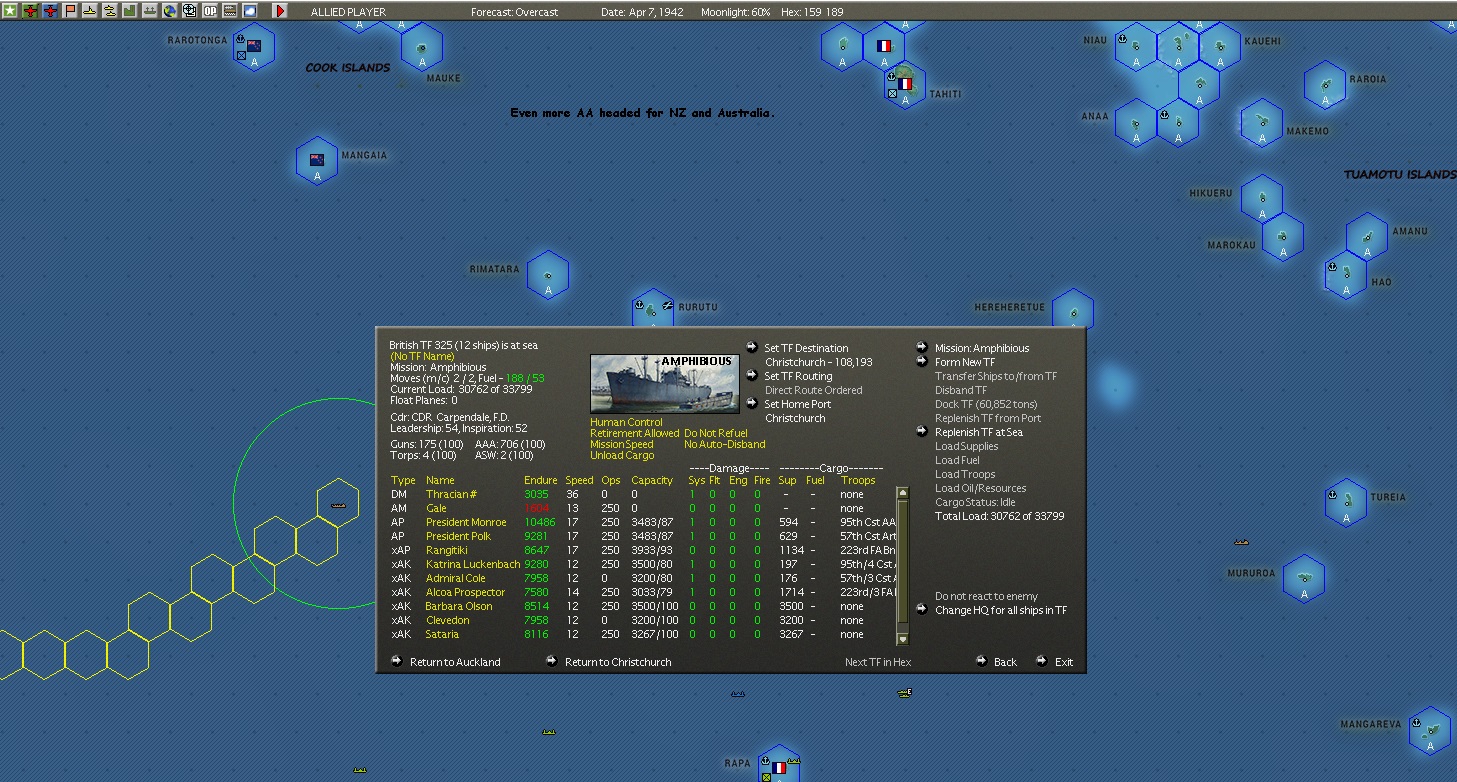The width and height of the screenshot is (1457, 782).
Task: Change the Mission: Amphibious option
Action: pos(982,348)
